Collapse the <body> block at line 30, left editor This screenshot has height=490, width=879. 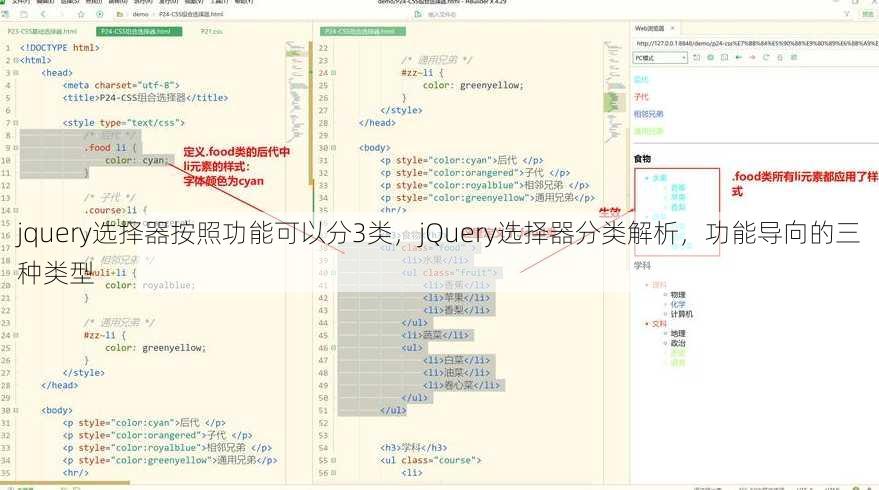pos(16,410)
